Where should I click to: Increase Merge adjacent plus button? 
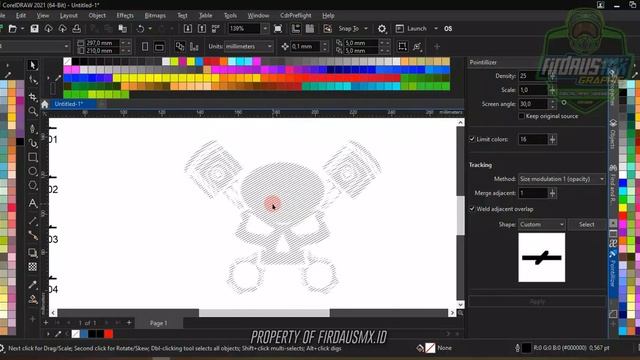553,193
